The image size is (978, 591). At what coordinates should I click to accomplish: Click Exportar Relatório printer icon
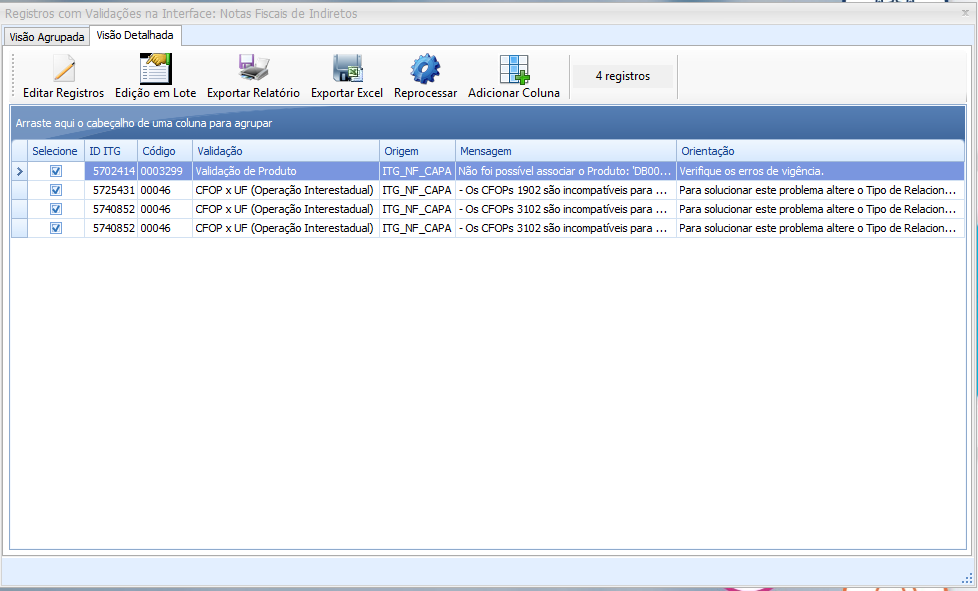coord(253,69)
